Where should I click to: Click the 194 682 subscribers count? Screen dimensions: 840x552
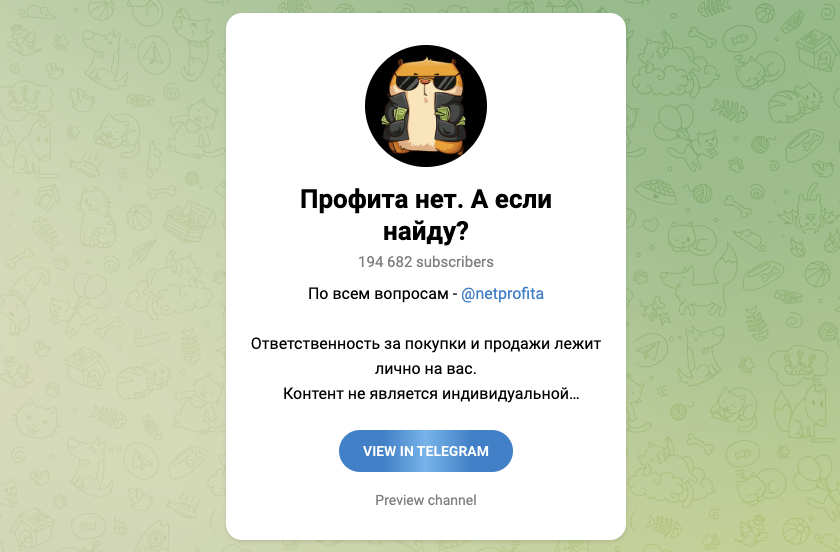click(426, 262)
